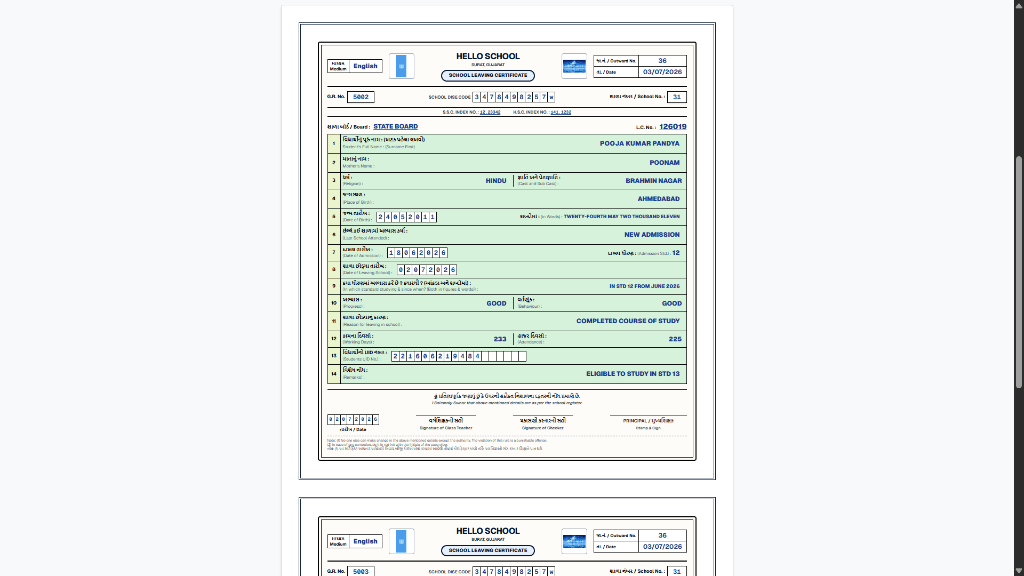Viewport: 1024px width, 576px height.
Task: Click the attendance value 225
Action: [675, 339]
